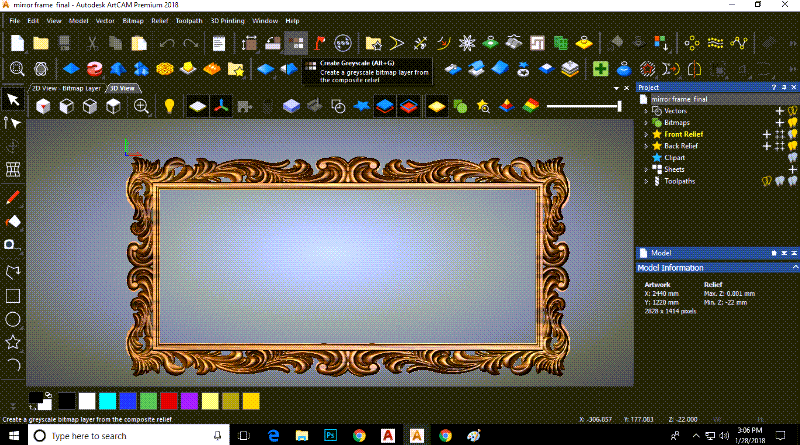The width and height of the screenshot is (800, 445).
Task: Switch to 2D View Bitmap Layer tab
Action: point(65,88)
